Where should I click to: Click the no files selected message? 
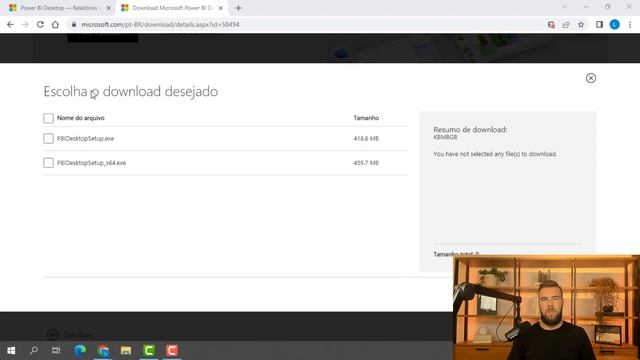tap(495, 154)
